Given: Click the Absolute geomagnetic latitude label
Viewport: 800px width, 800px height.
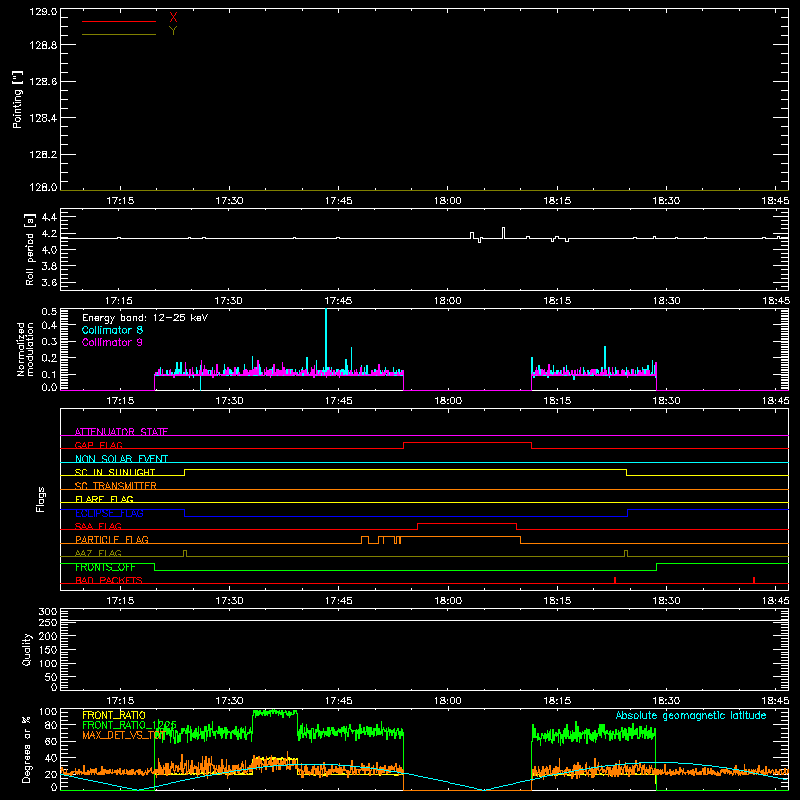Looking at the screenshot, I should coord(691,716).
